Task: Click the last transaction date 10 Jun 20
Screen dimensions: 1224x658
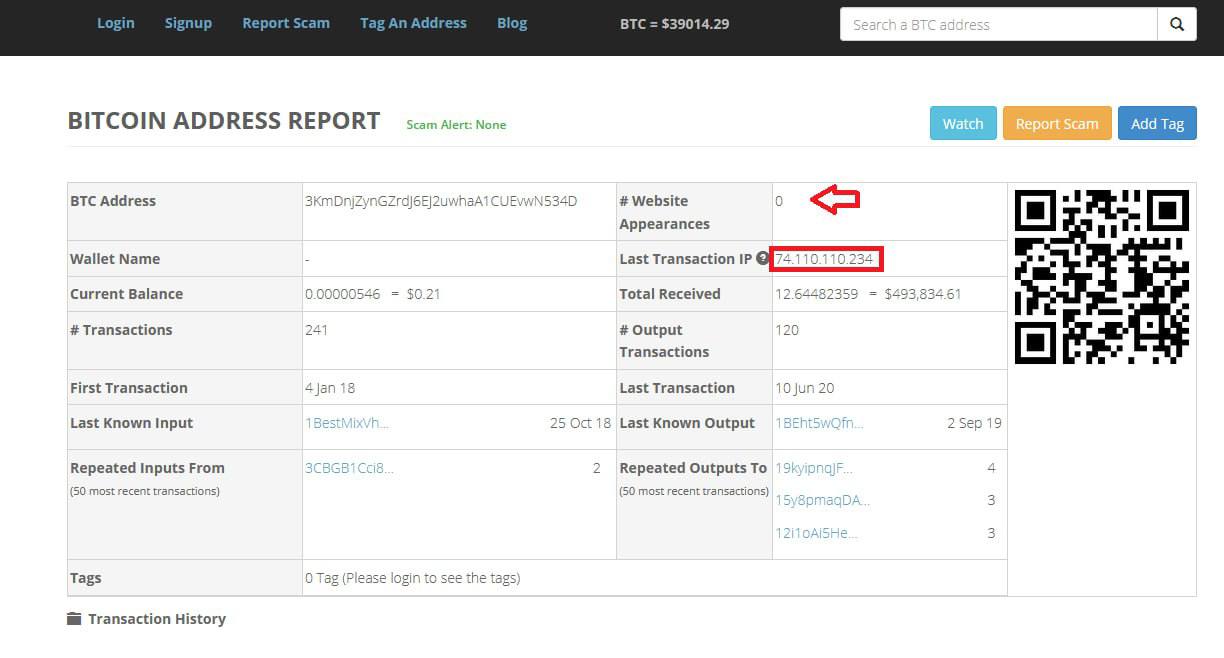Action: (804, 388)
